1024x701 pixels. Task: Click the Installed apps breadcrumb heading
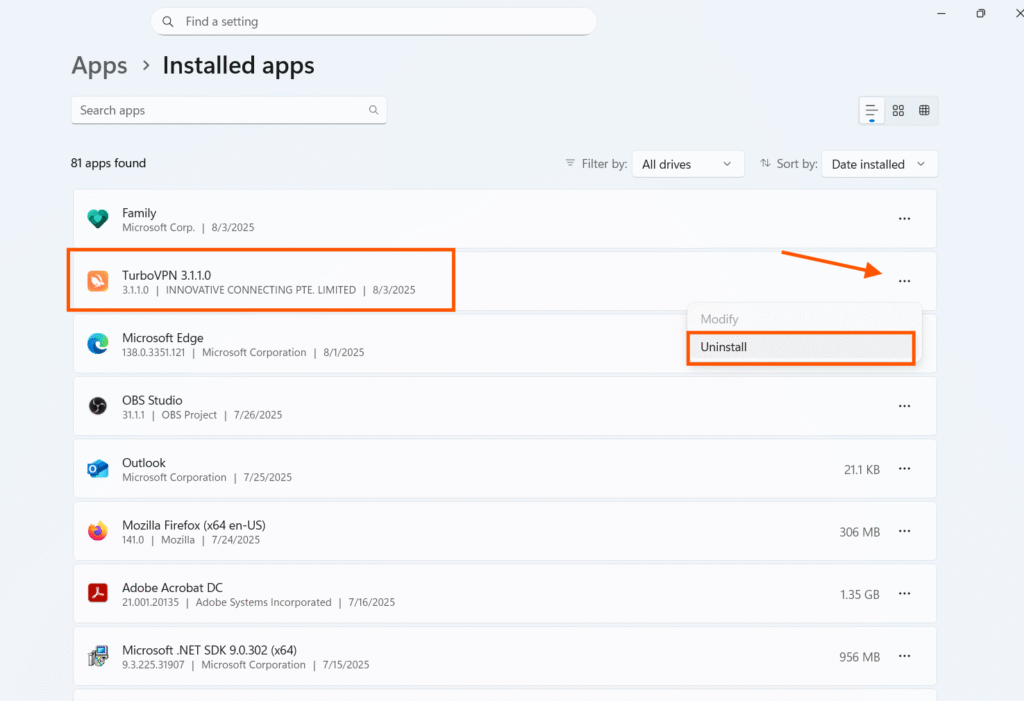238,66
